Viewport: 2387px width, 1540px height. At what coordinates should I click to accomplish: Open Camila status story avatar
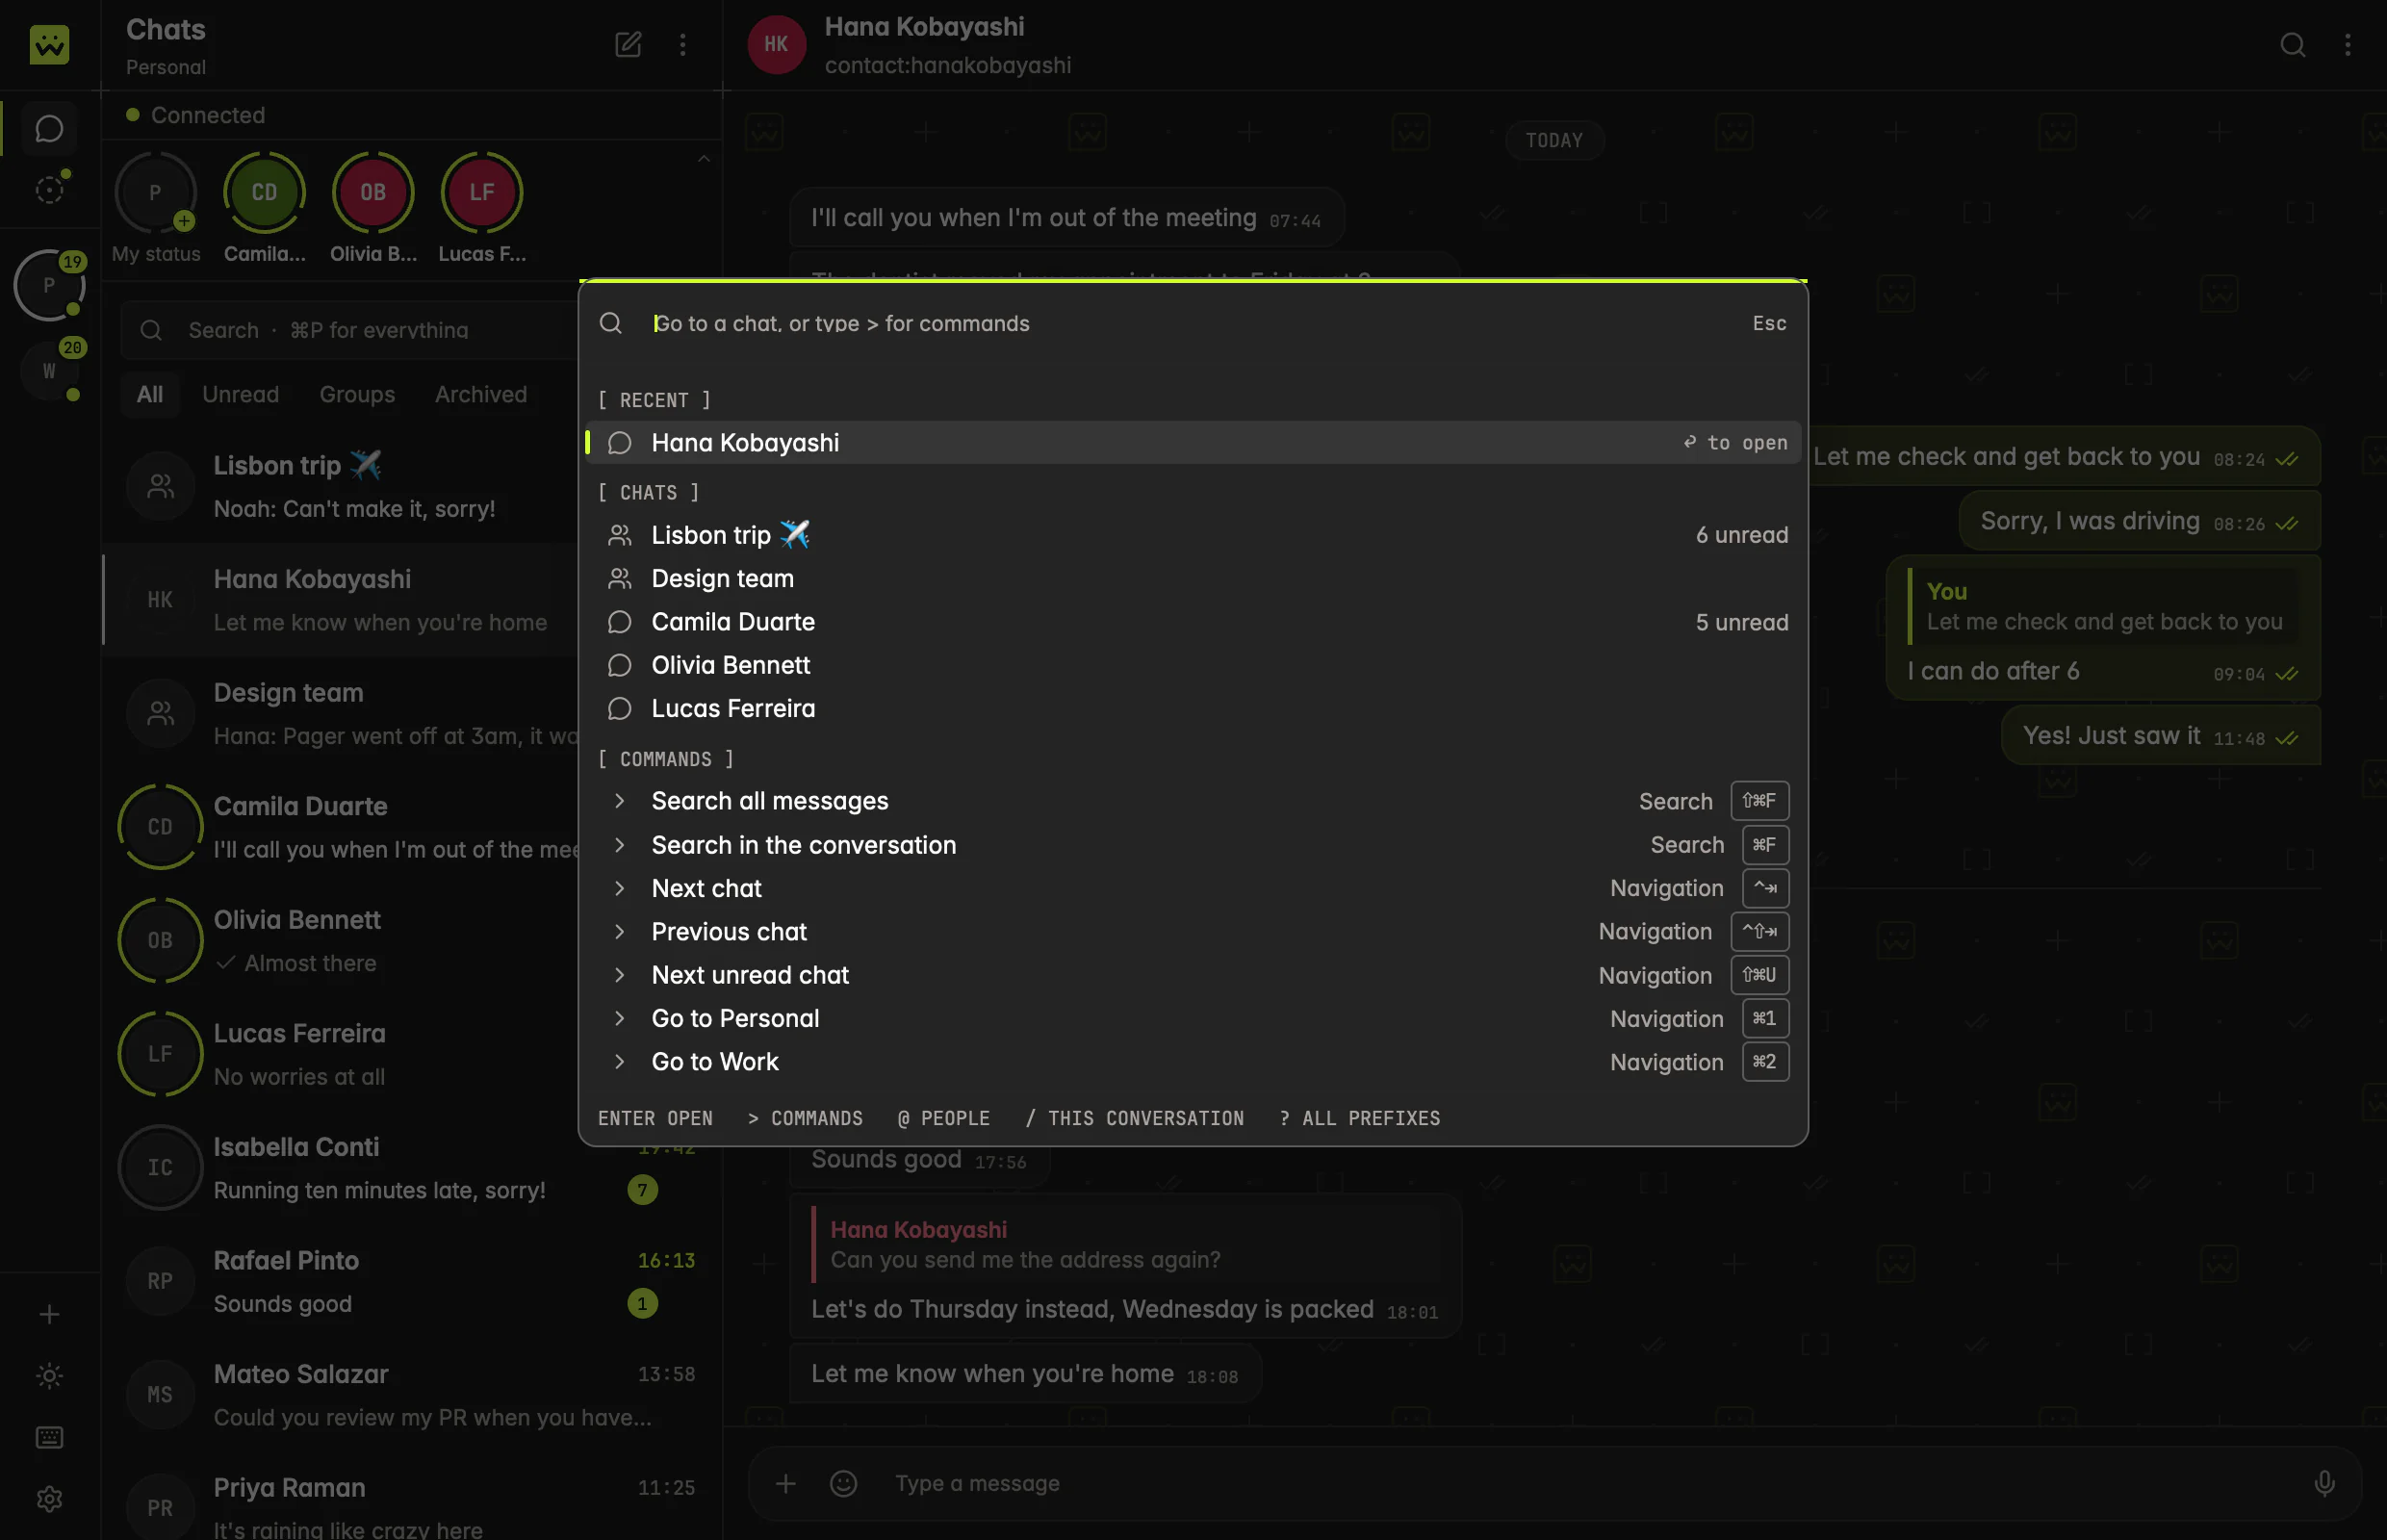point(264,192)
